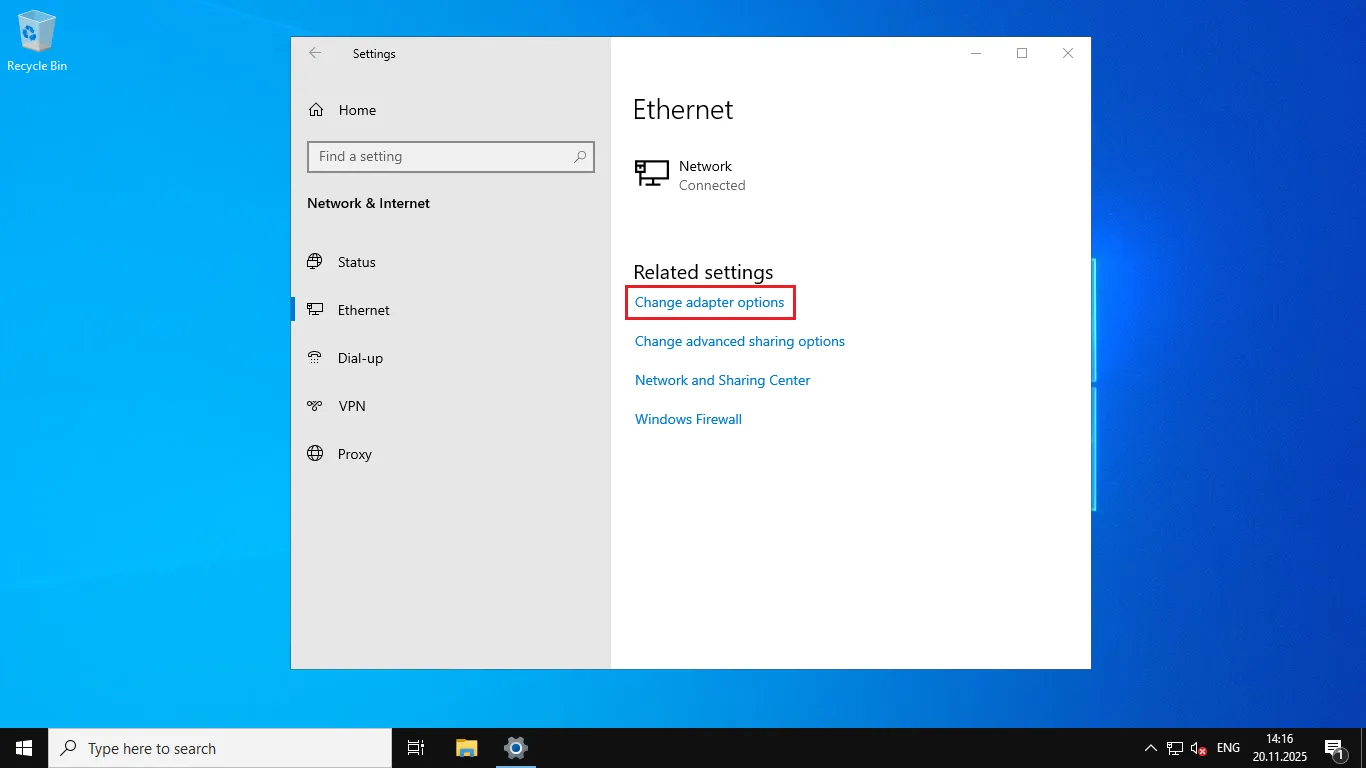Click Change adapter options link
Viewport: 1366px width, 768px height.
(709, 302)
